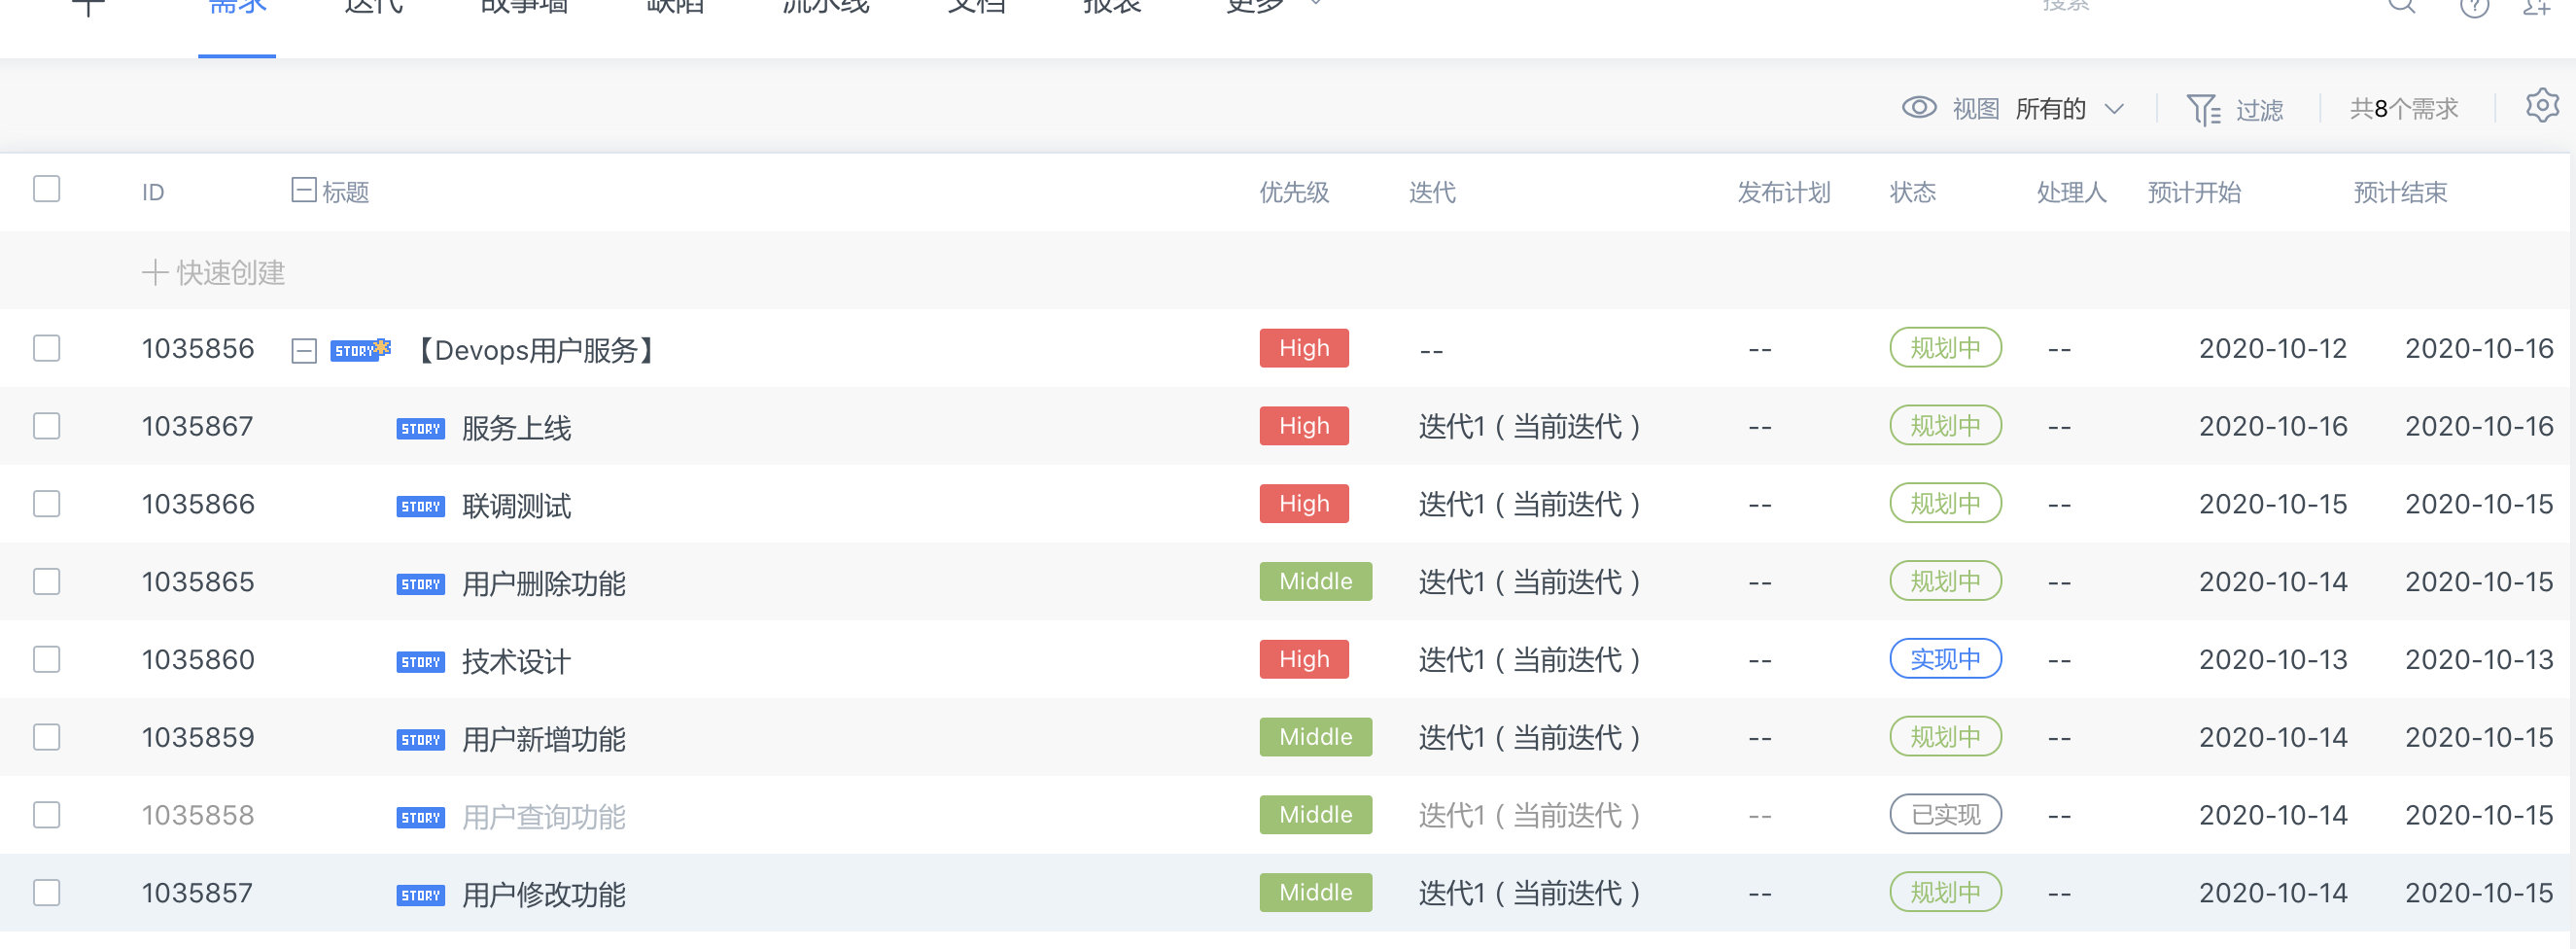This screenshot has width=2576, height=949.
Task: Sort by the 预计开始 column header
Action: coord(2194,192)
